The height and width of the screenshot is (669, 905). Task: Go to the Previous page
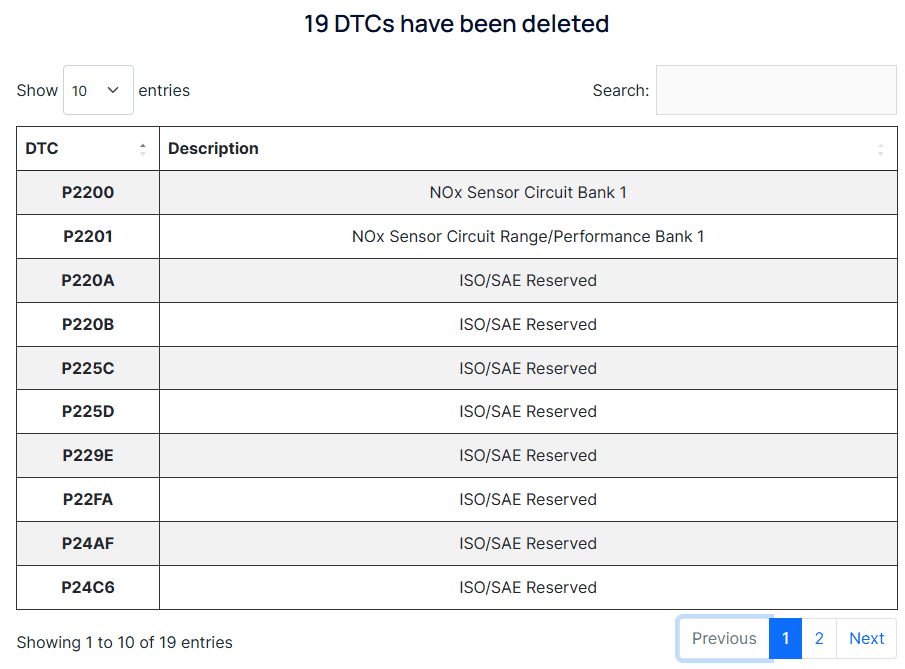pyautogui.click(x=724, y=638)
